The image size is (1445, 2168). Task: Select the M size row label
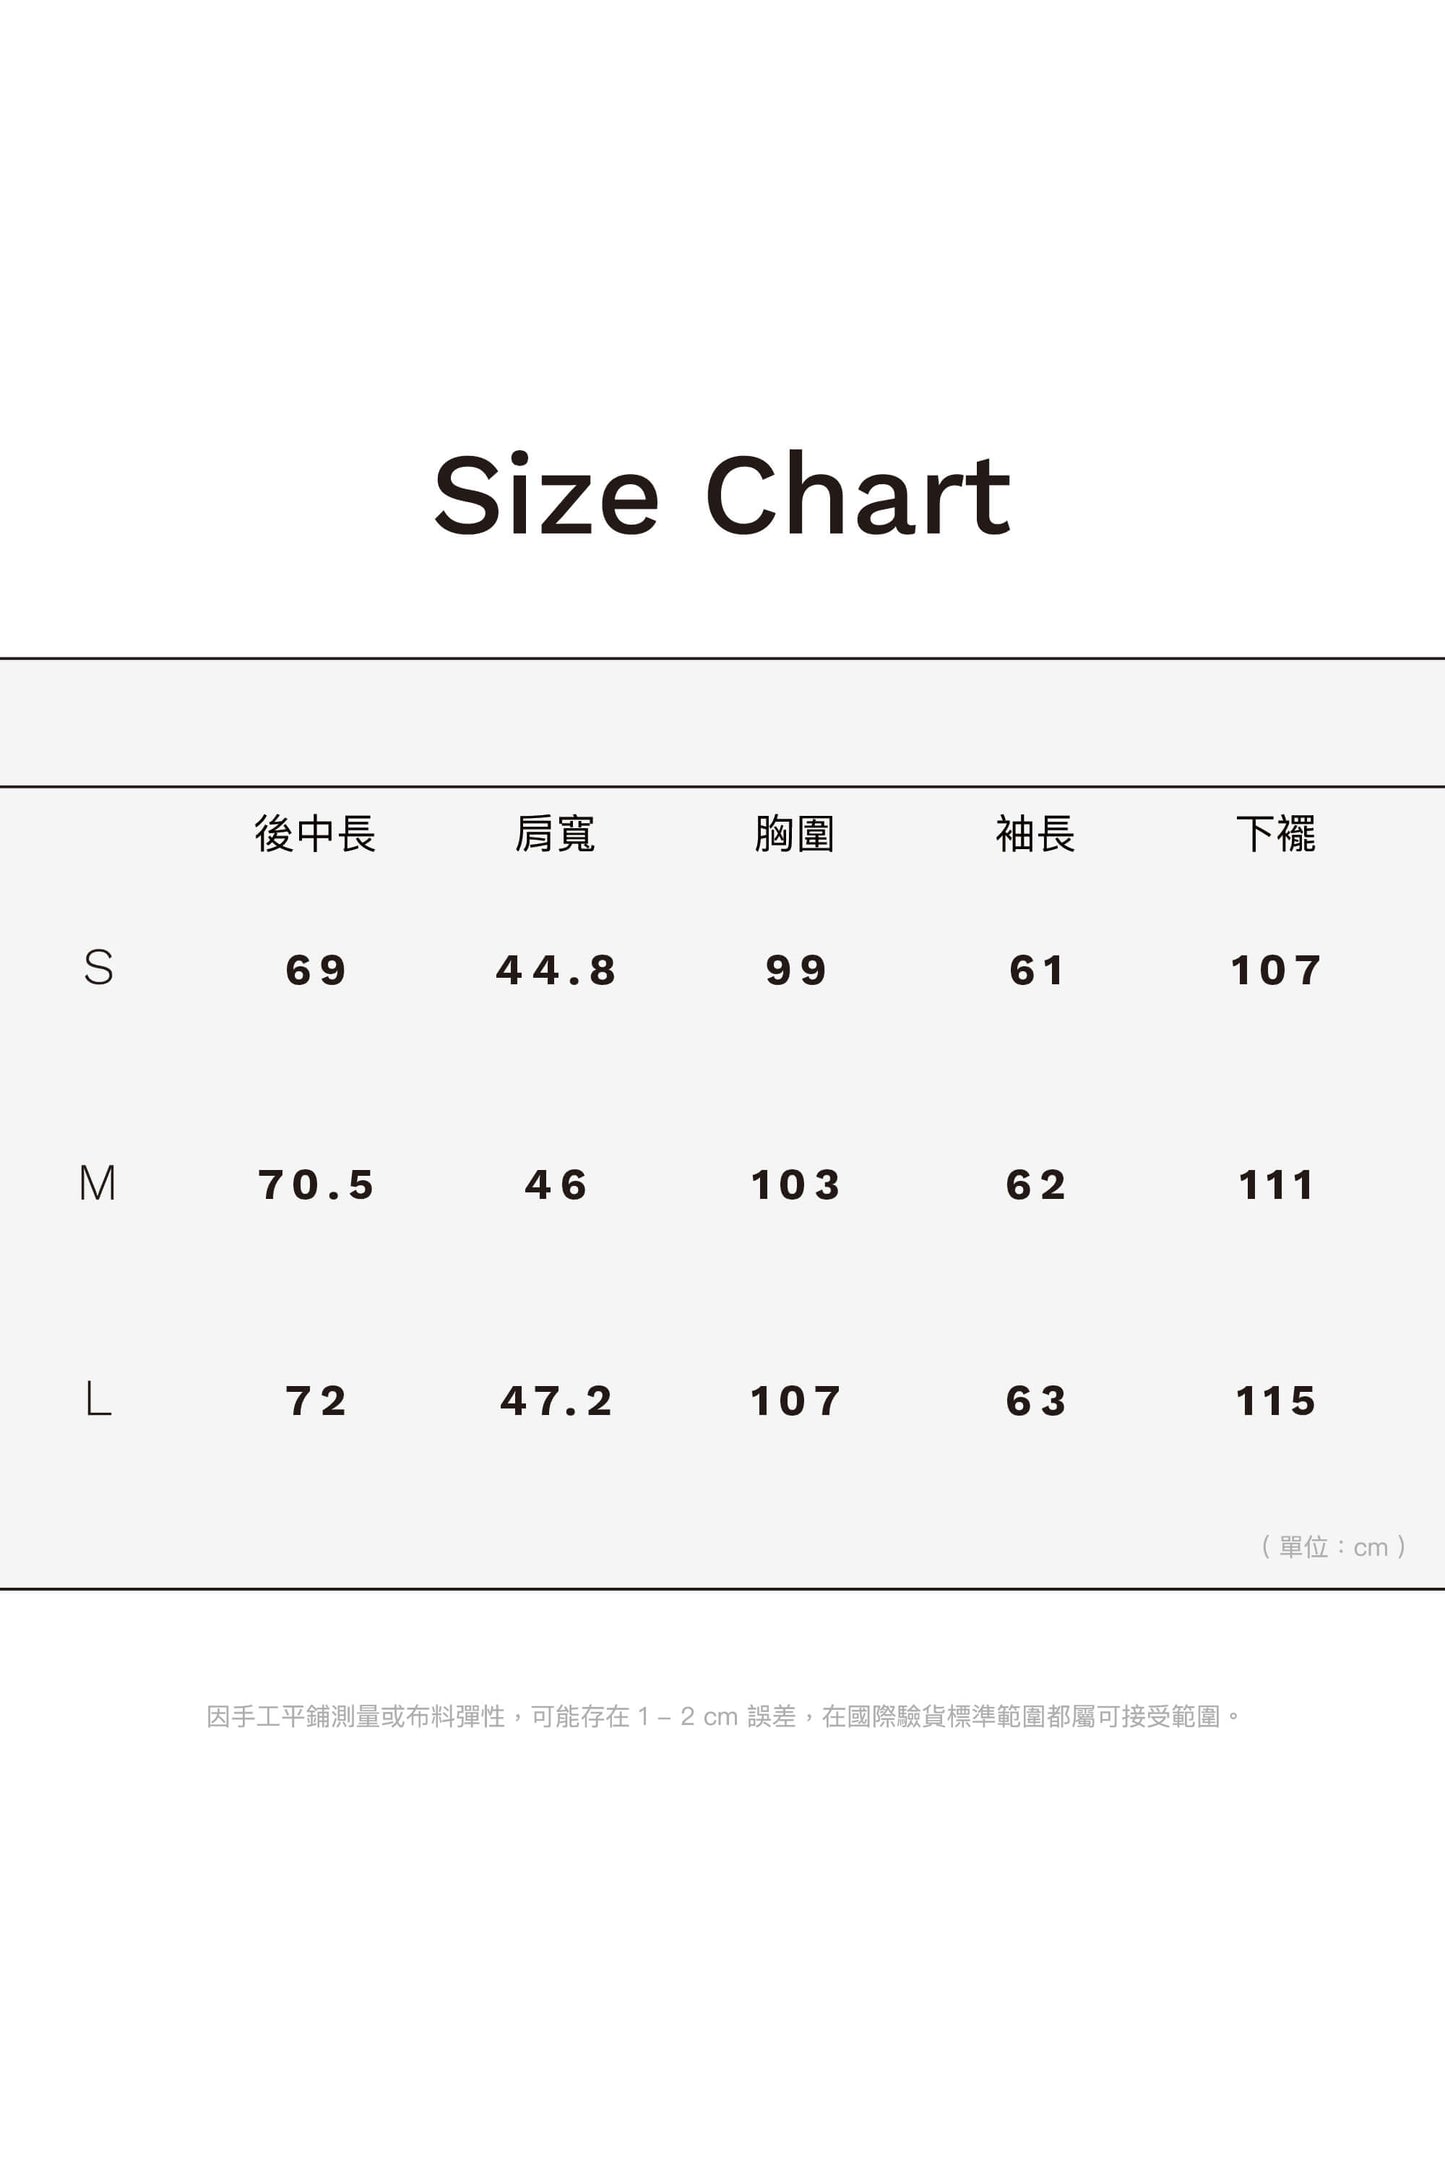pos(98,1184)
